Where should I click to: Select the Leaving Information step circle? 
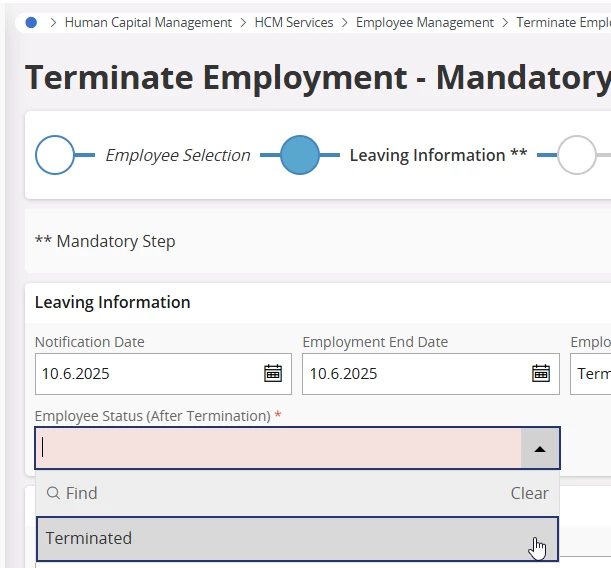pyautogui.click(x=300, y=155)
